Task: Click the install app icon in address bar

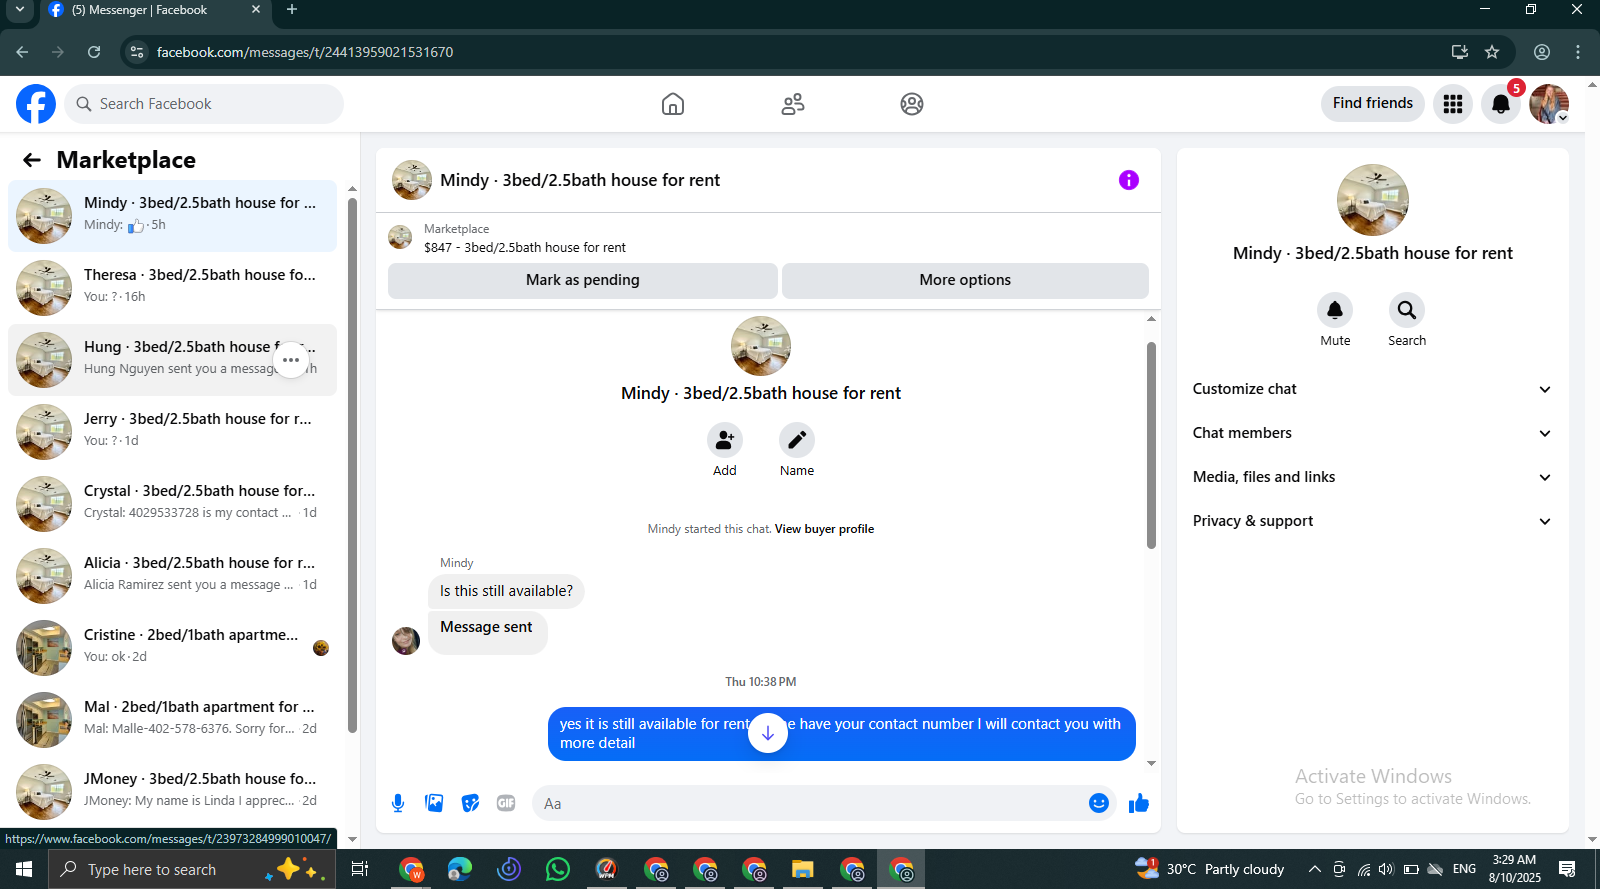Action: (1460, 52)
